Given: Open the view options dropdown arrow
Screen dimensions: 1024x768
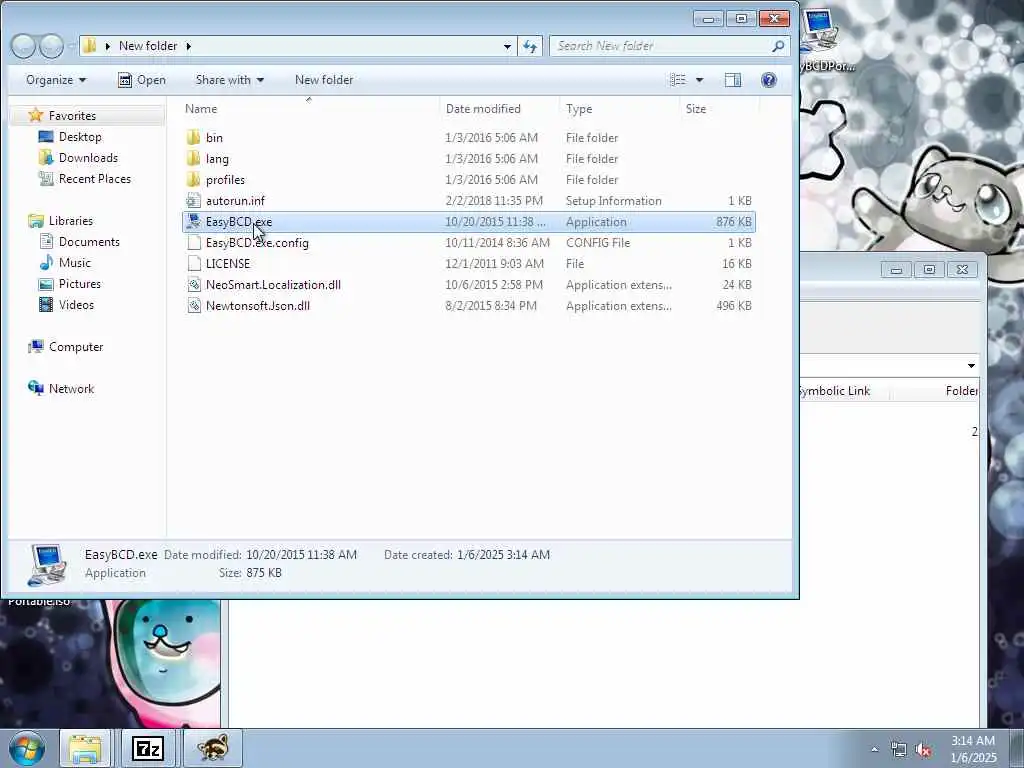Looking at the screenshot, I should tap(699, 80).
